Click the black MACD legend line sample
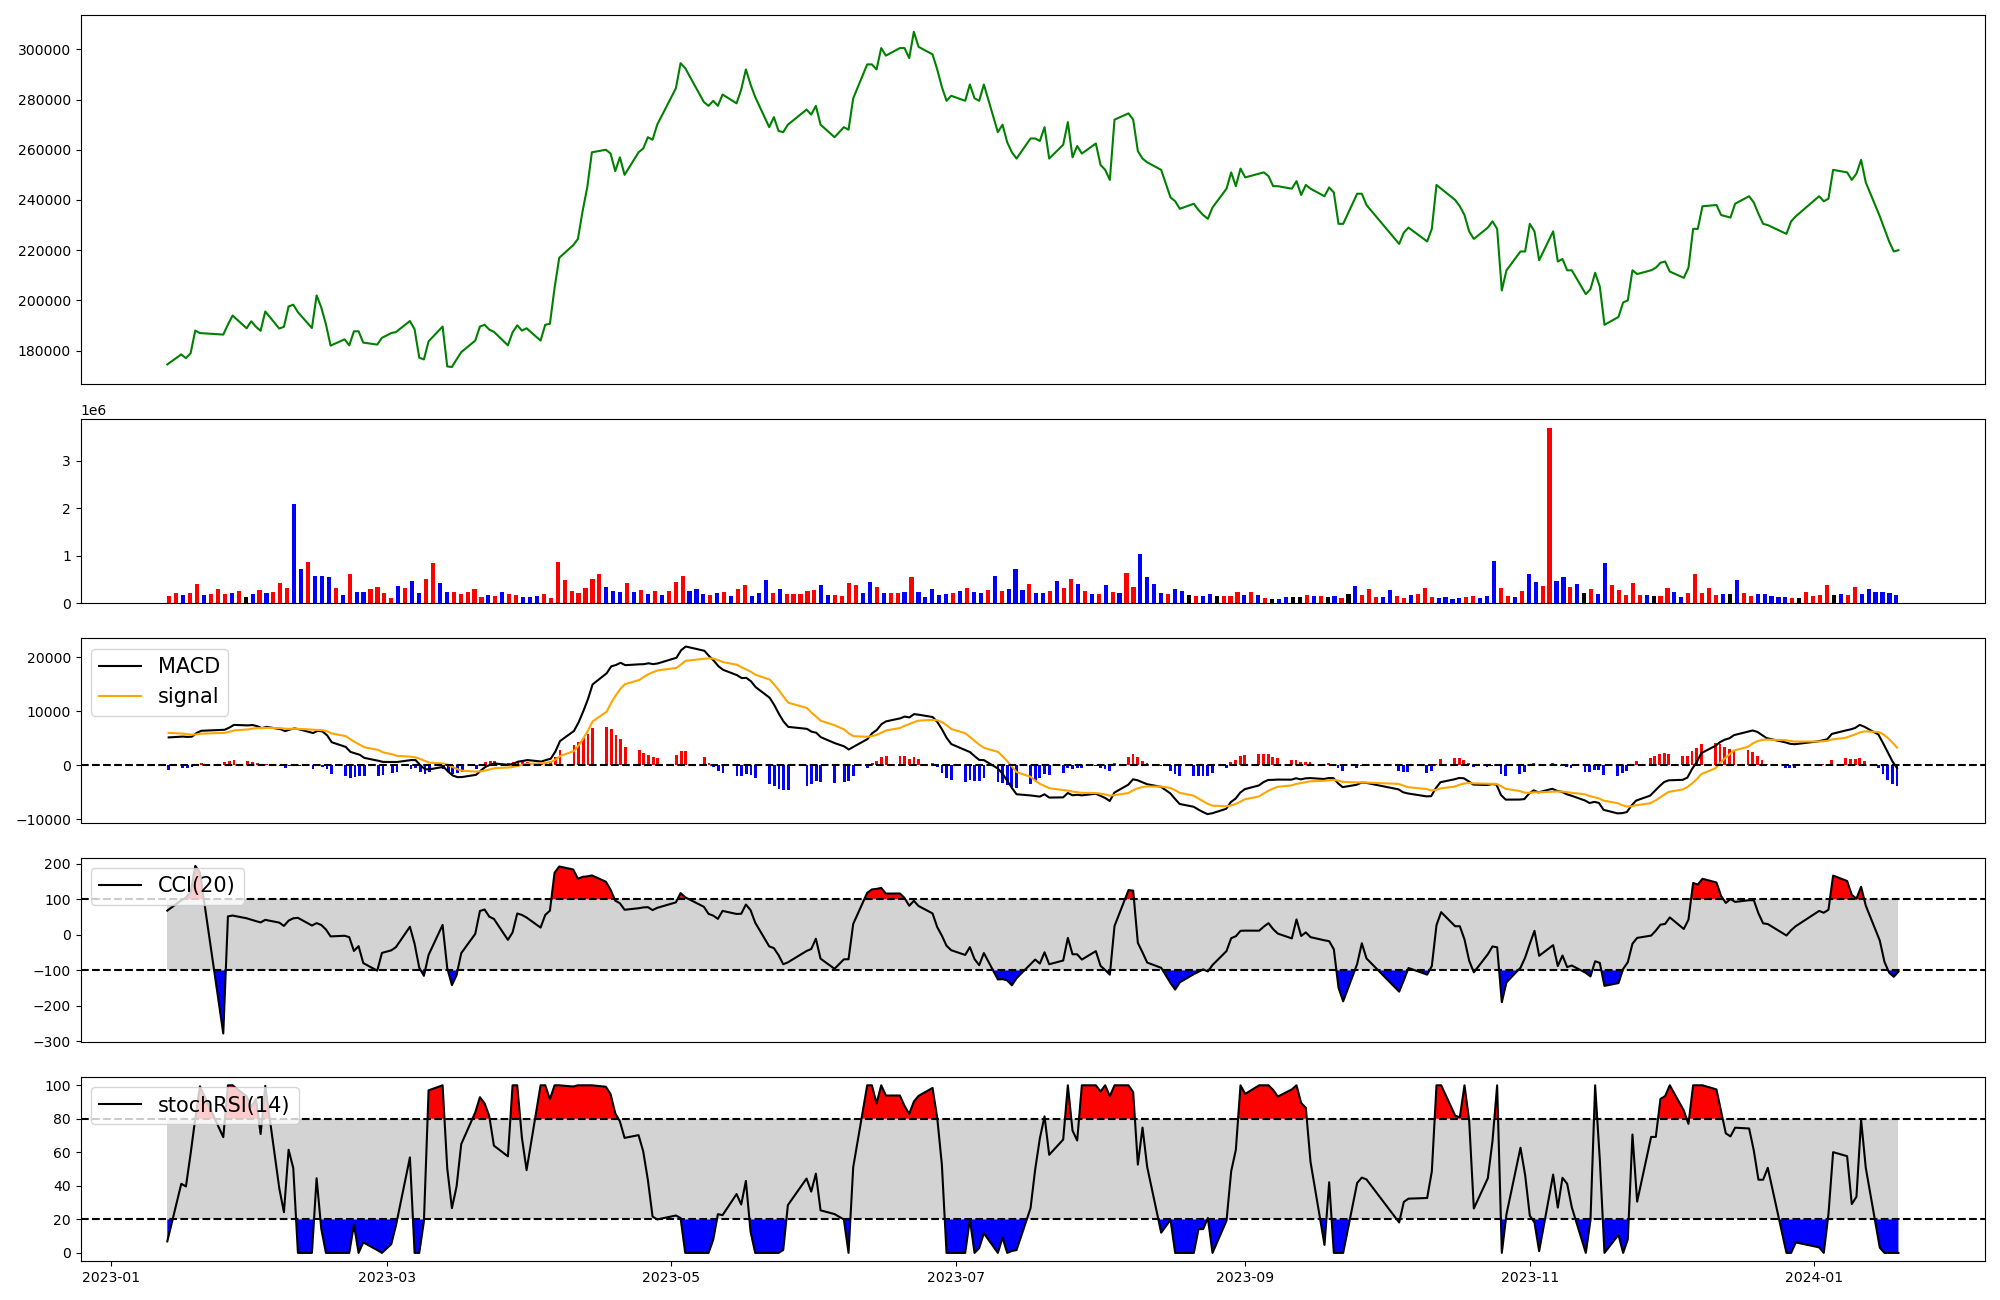 (x=121, y=667)
